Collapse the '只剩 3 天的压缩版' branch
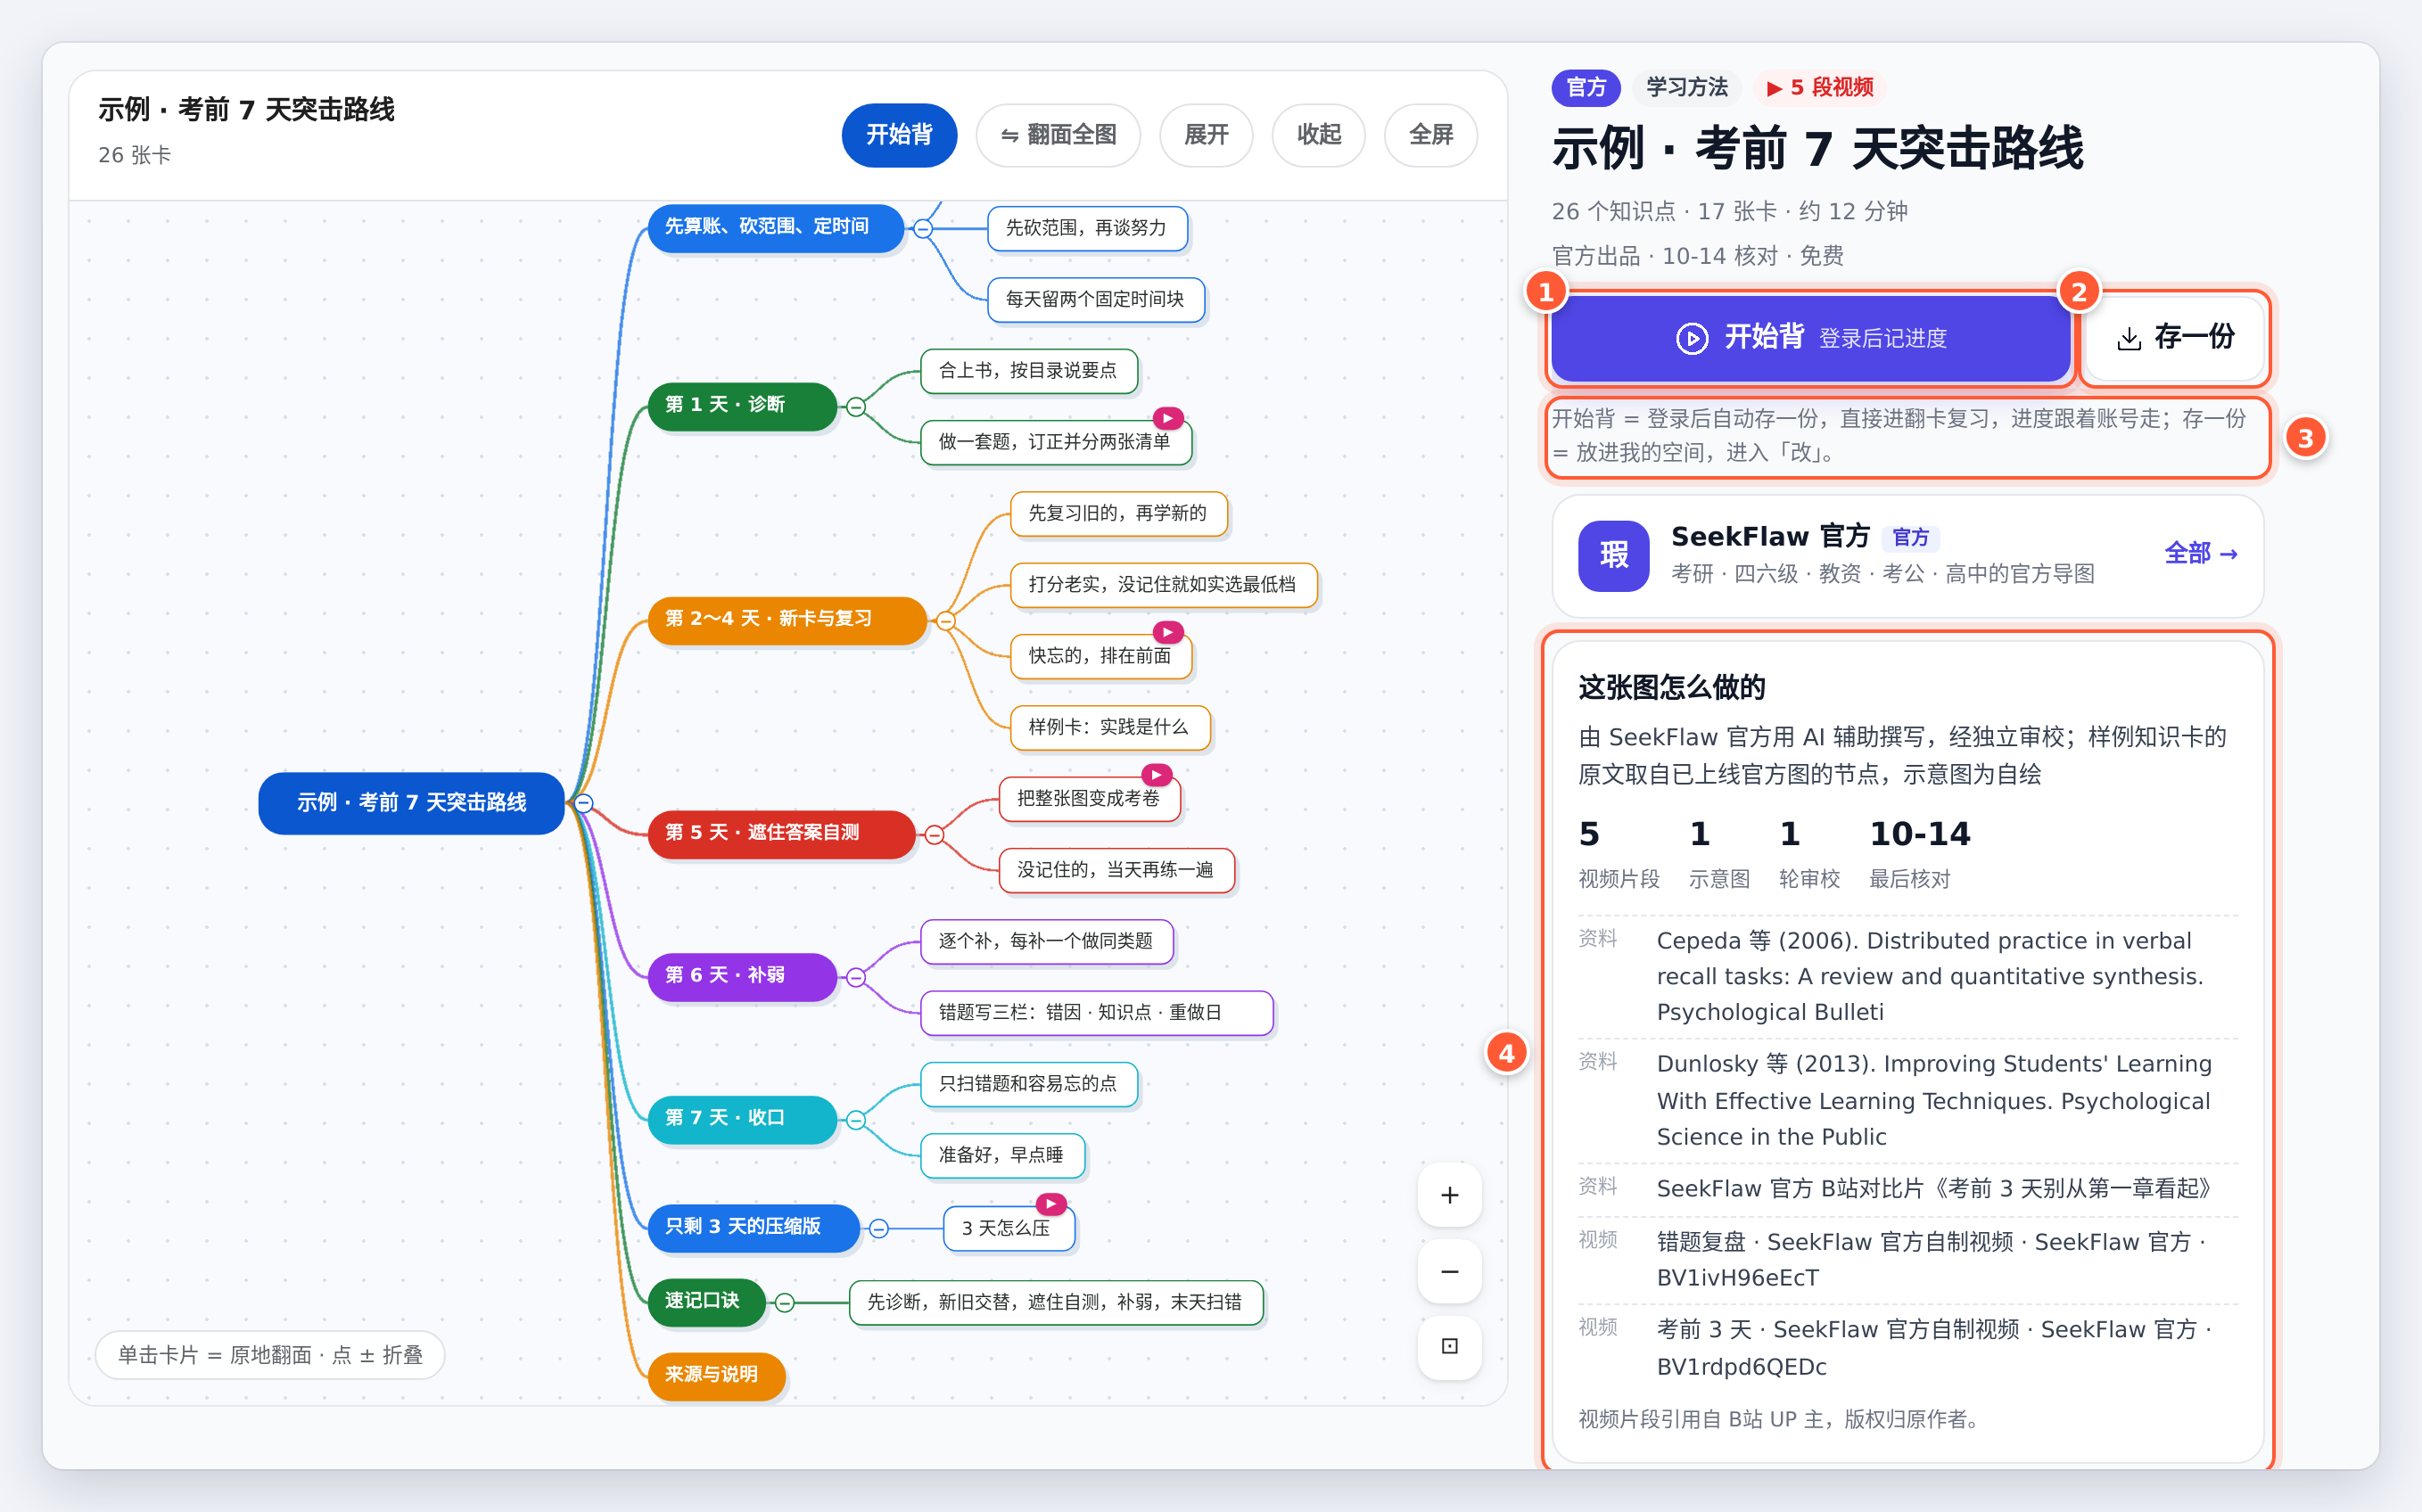This screenshot has height=1512, width=2422. coord(878,1229)
